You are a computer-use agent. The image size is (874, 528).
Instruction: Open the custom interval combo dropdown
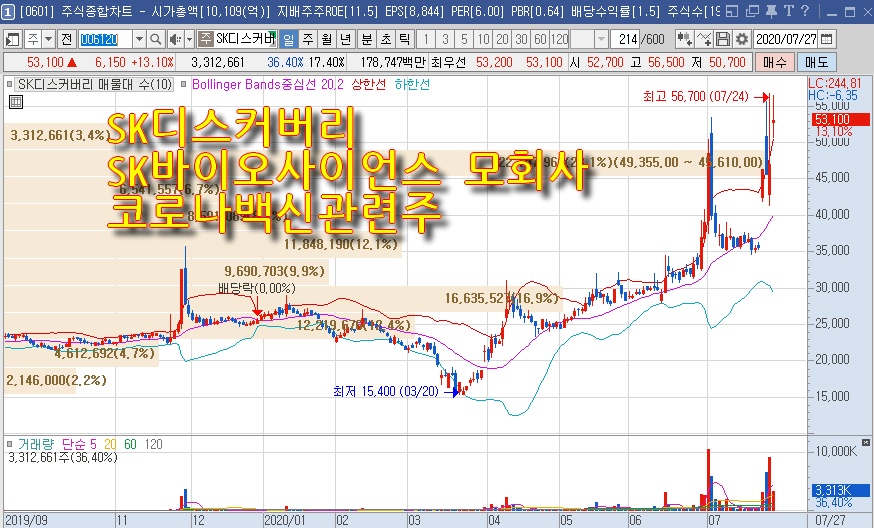click(601, 39)
